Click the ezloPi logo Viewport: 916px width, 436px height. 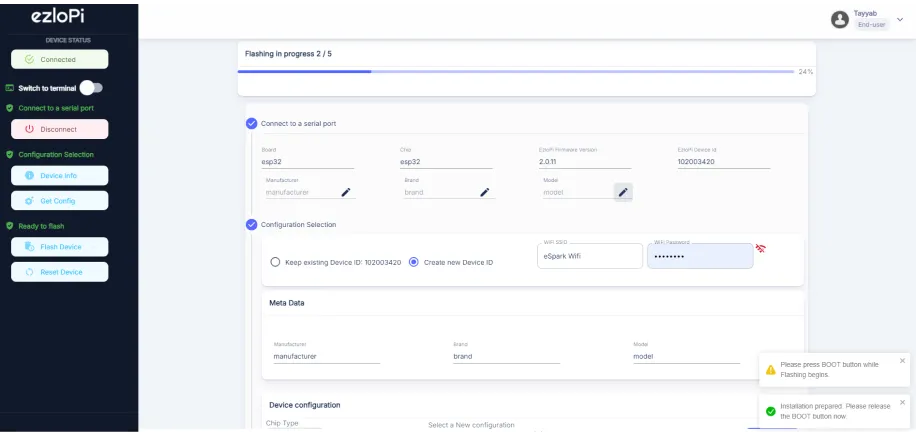pos(57,16)
